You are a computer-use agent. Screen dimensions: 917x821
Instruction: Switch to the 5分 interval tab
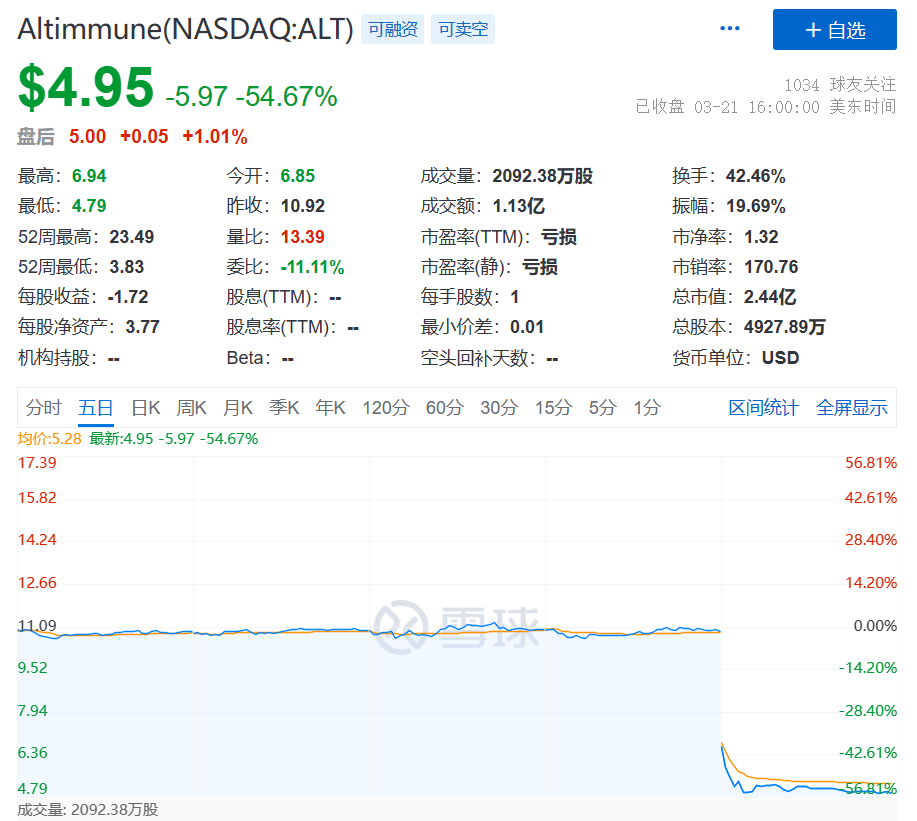[x=602, y=407]
